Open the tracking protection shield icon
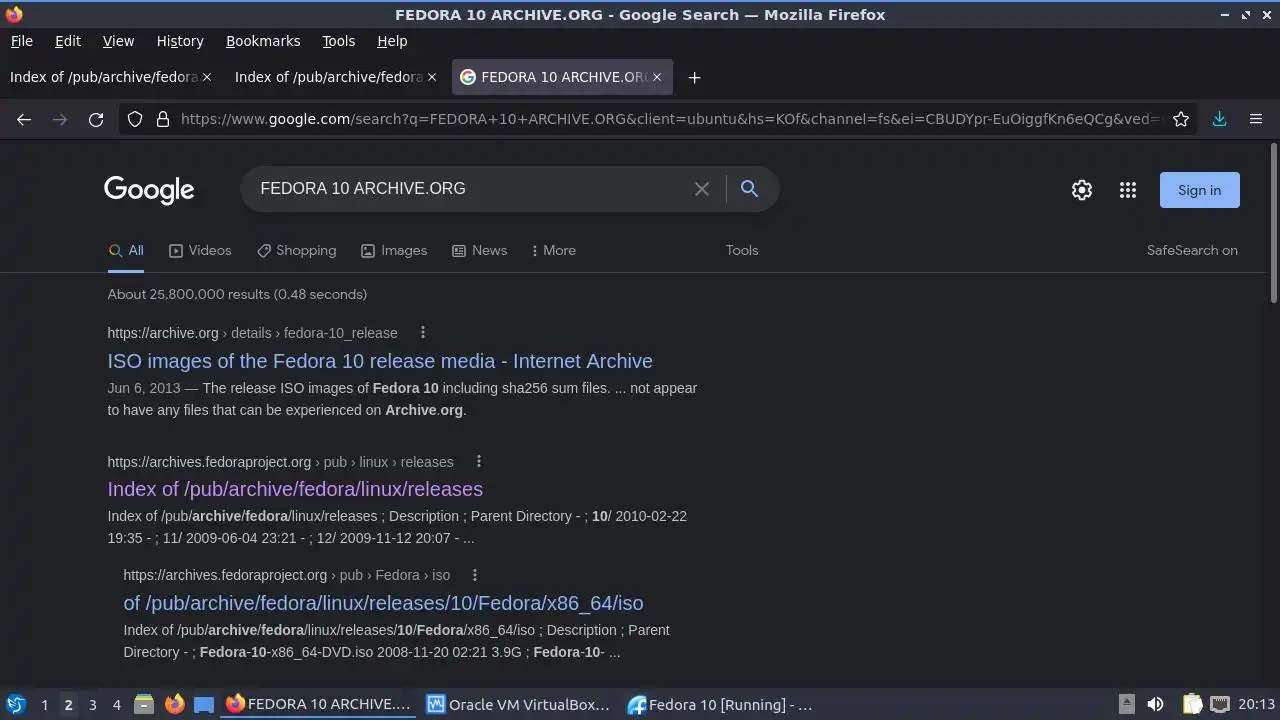This screenshot has height=720, width=1280. 135,119
